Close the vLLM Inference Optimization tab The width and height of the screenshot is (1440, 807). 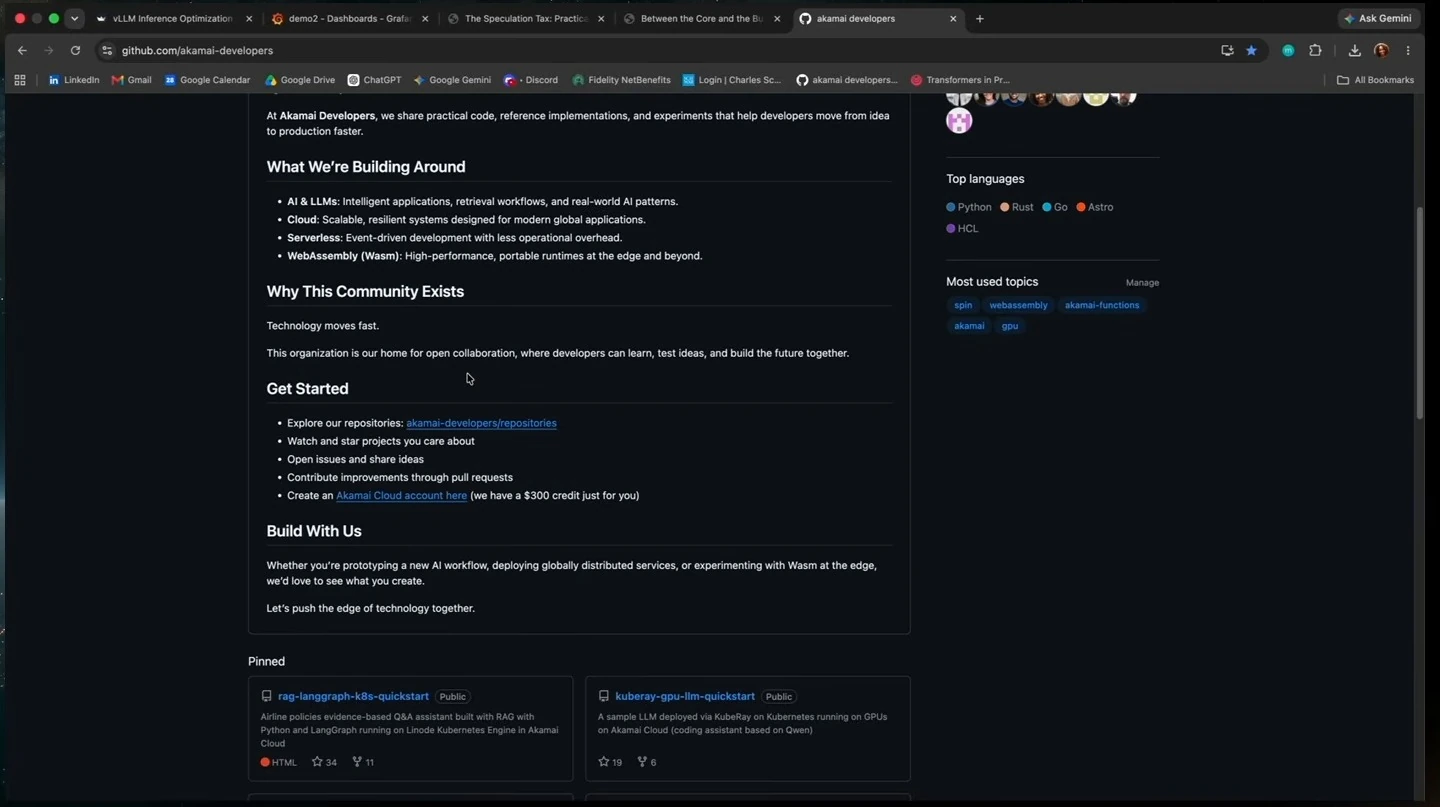pyautogui.click(x=249, y=19)
